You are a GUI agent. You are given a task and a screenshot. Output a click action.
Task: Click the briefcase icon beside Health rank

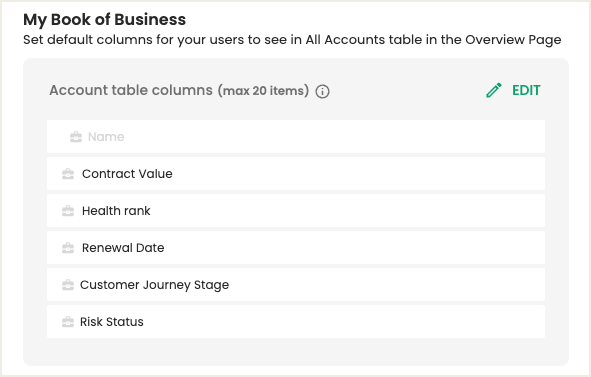[x=68, y=211]
